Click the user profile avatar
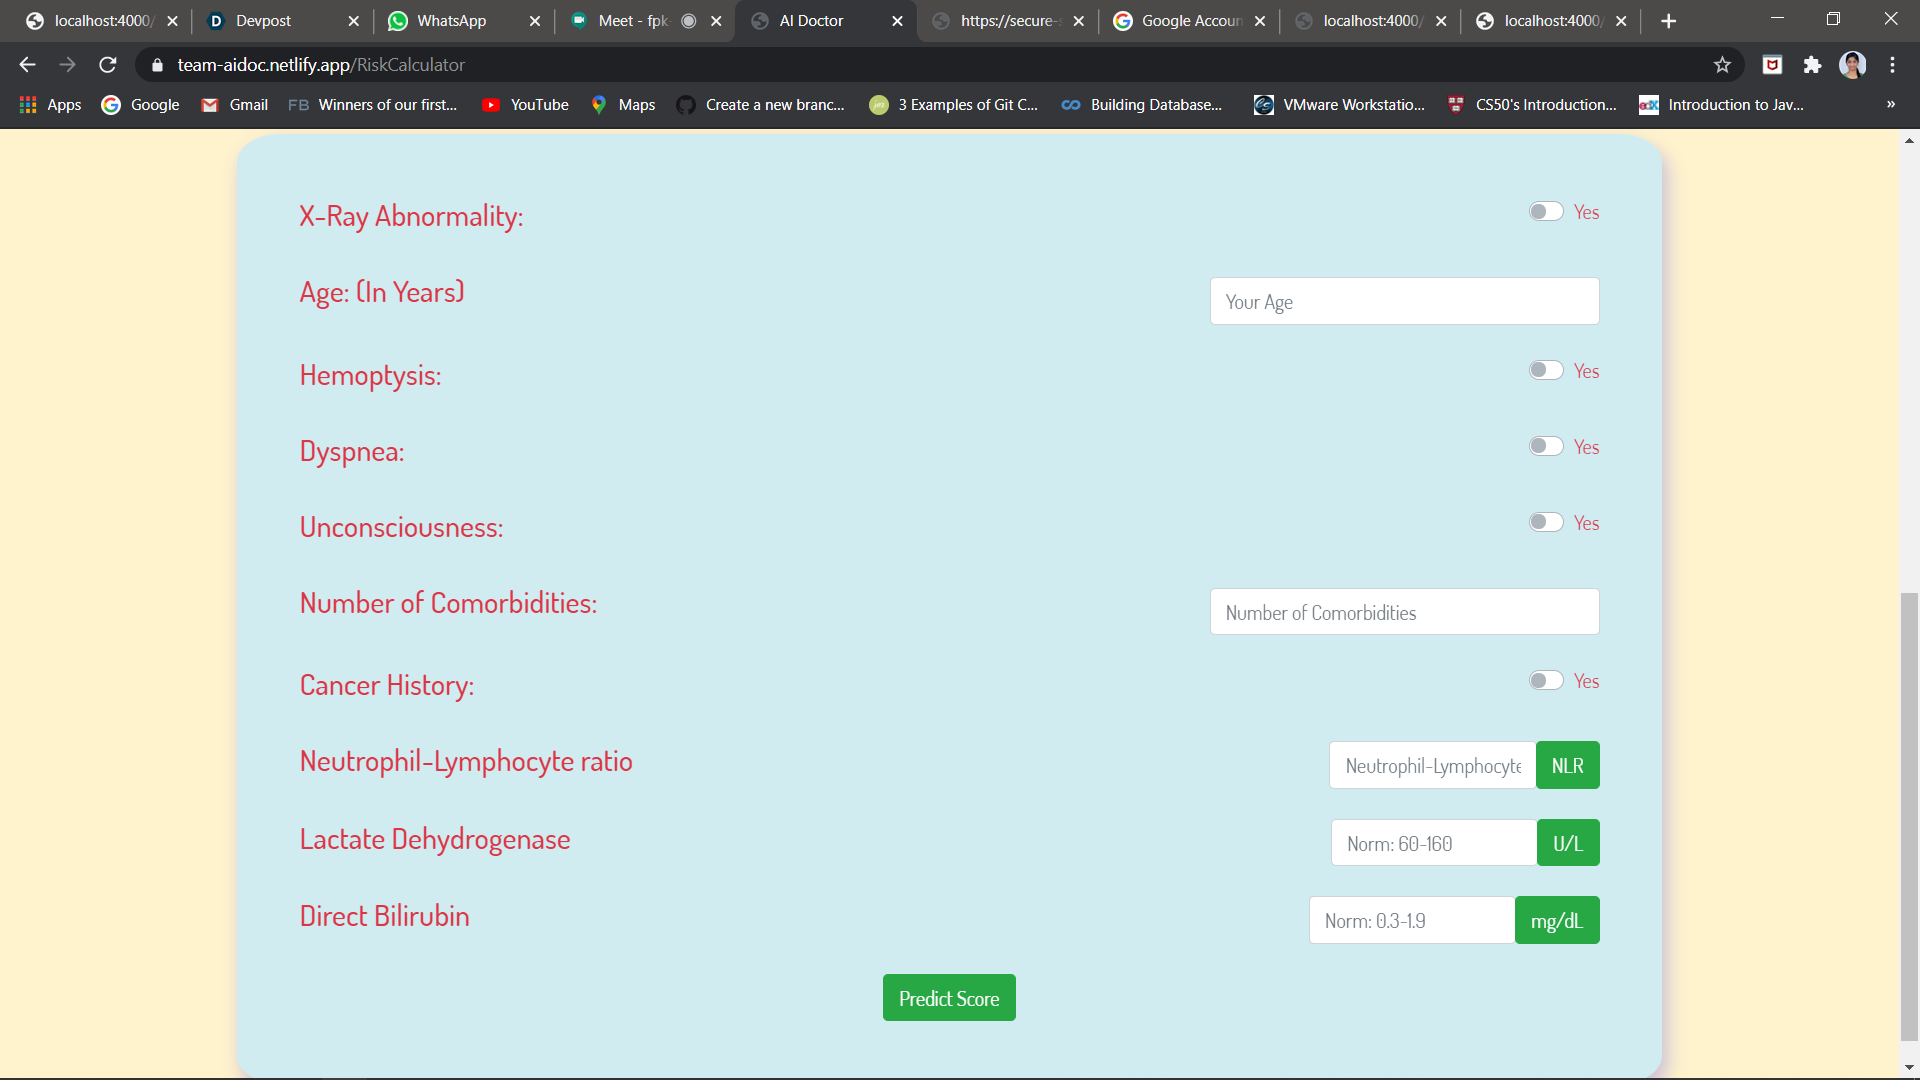Screen dimensions: 1920x1080 pyautogui.click(x=1852, y=65)
